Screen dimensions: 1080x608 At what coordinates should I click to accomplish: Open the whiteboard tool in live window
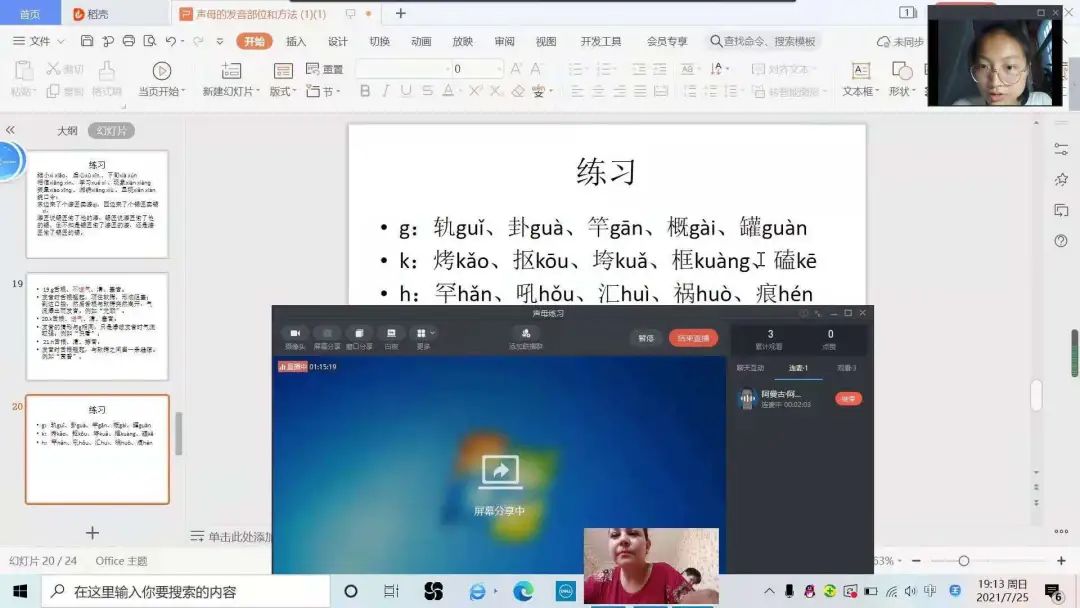pos(391,334)
